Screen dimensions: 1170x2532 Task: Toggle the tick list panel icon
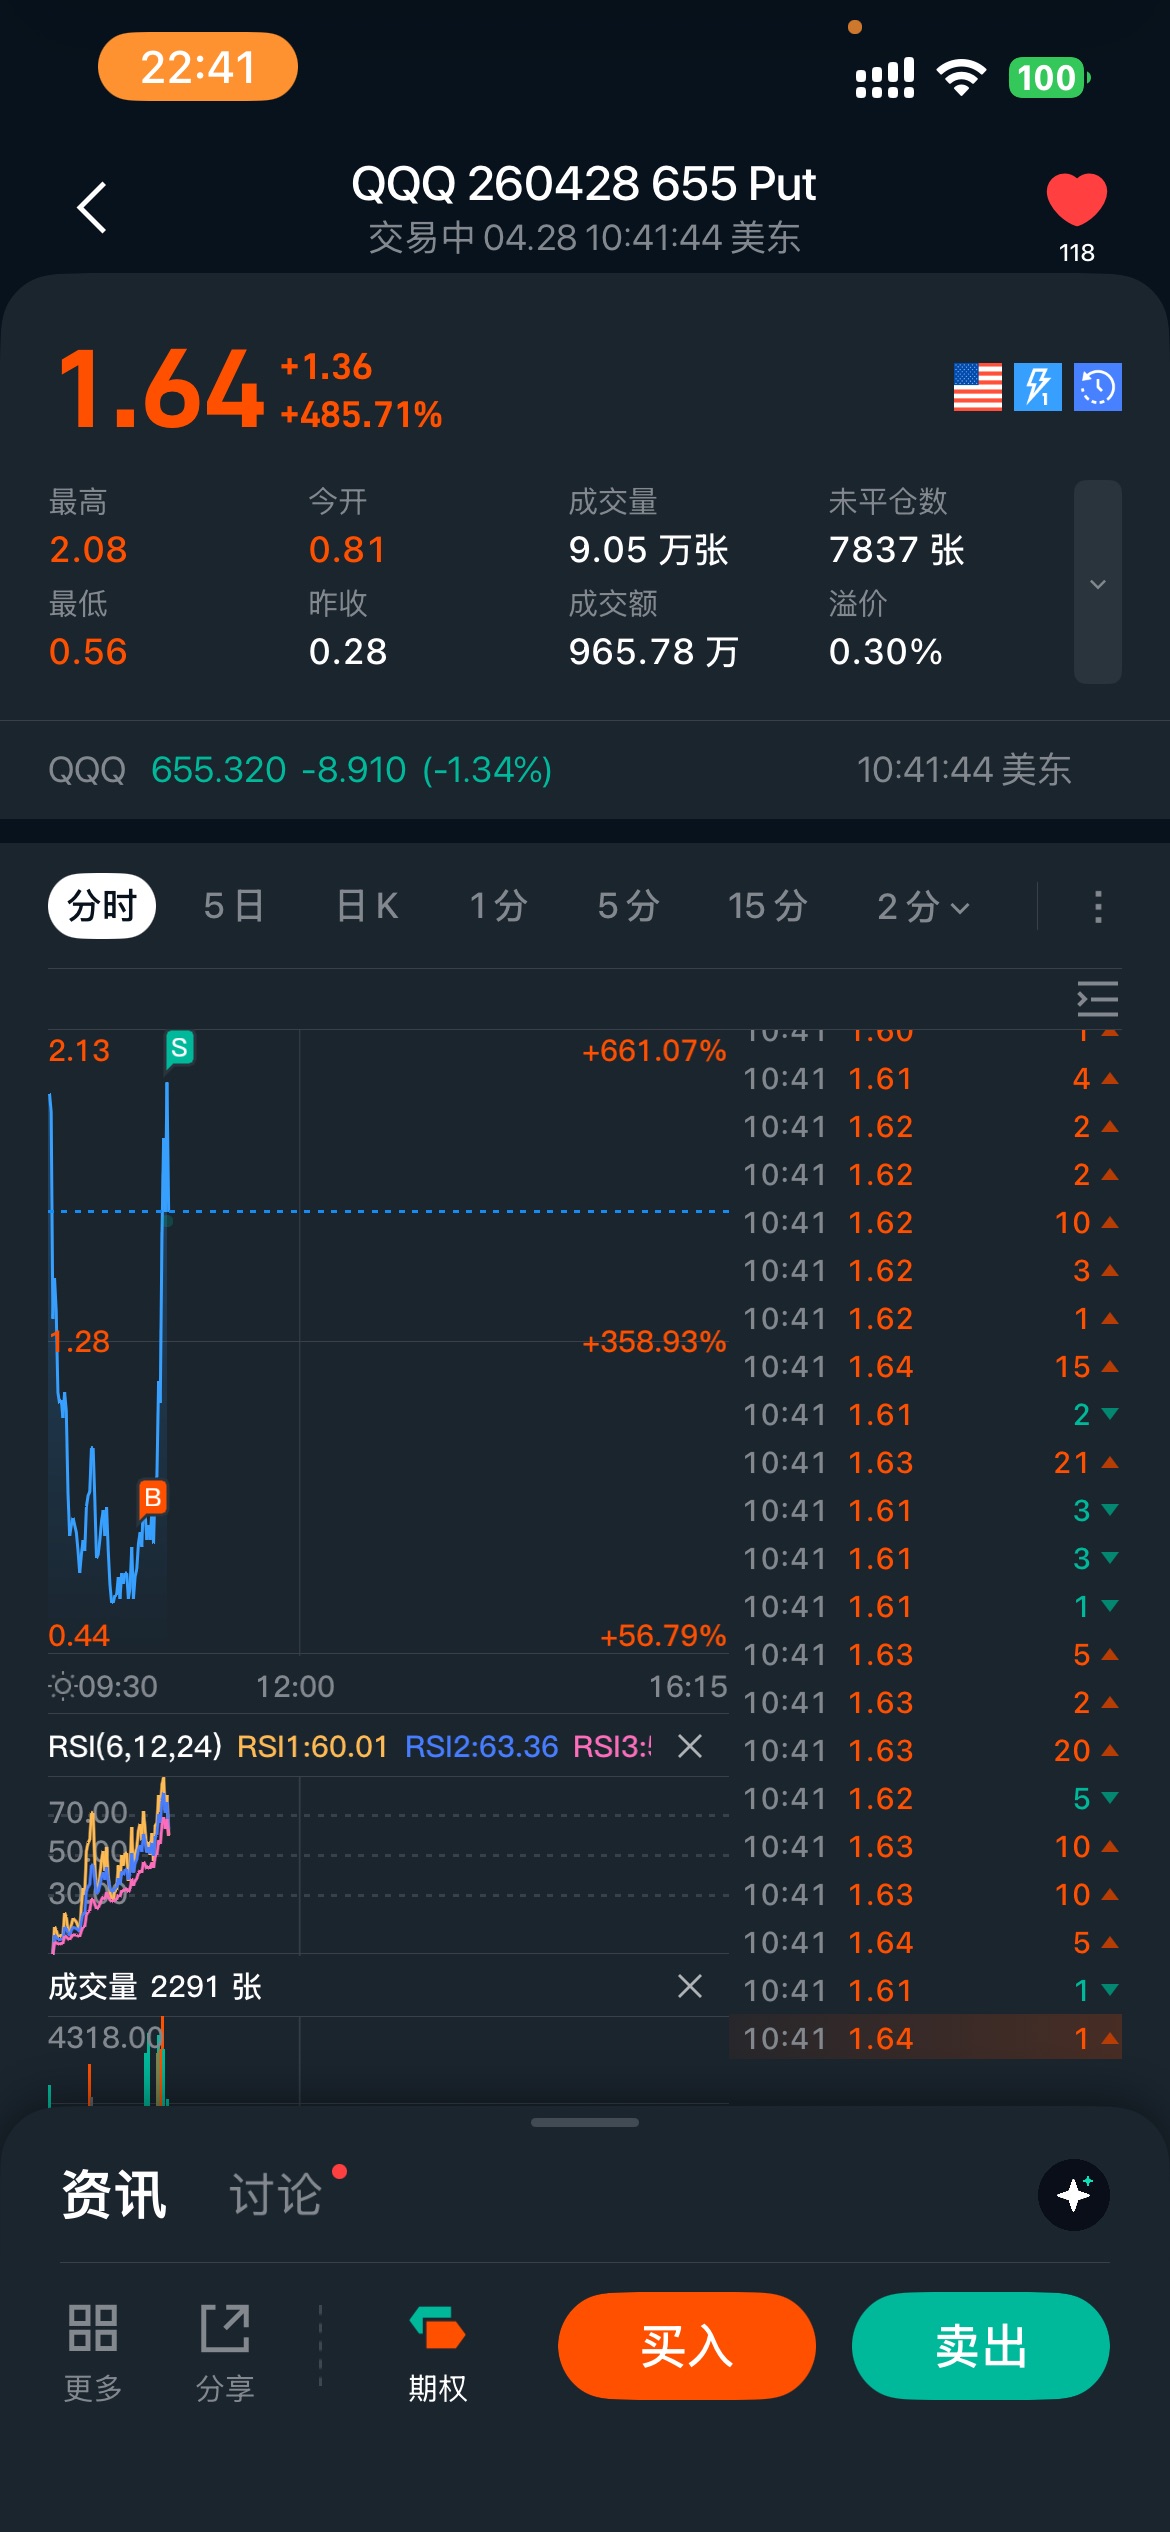click(x=1097, y=999)
